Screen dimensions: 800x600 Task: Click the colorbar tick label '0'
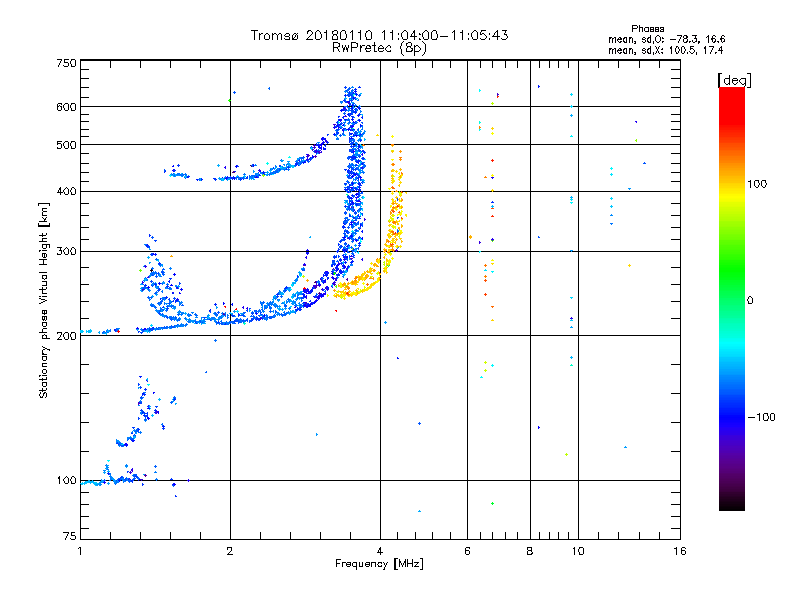(x=750, y=301)
